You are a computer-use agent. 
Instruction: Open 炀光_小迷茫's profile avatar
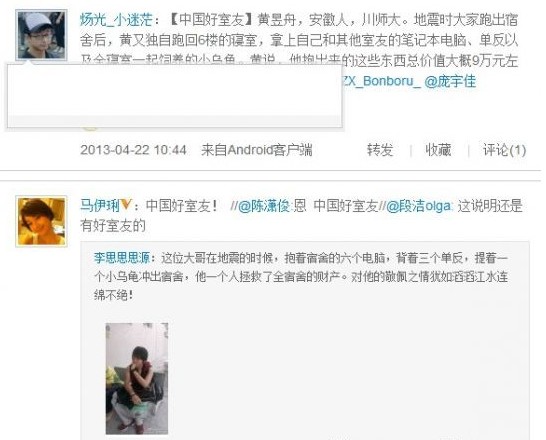tap(41, 35)
